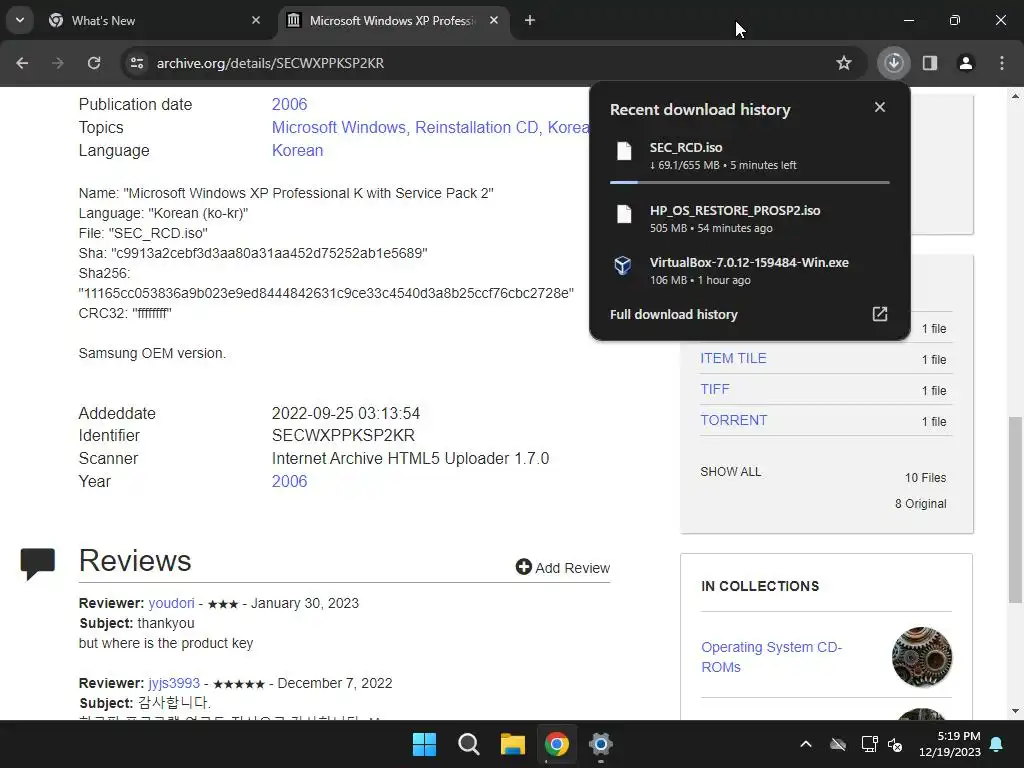Open 2006 Year link
This screenshot has width=1024, height=768.
289,481
